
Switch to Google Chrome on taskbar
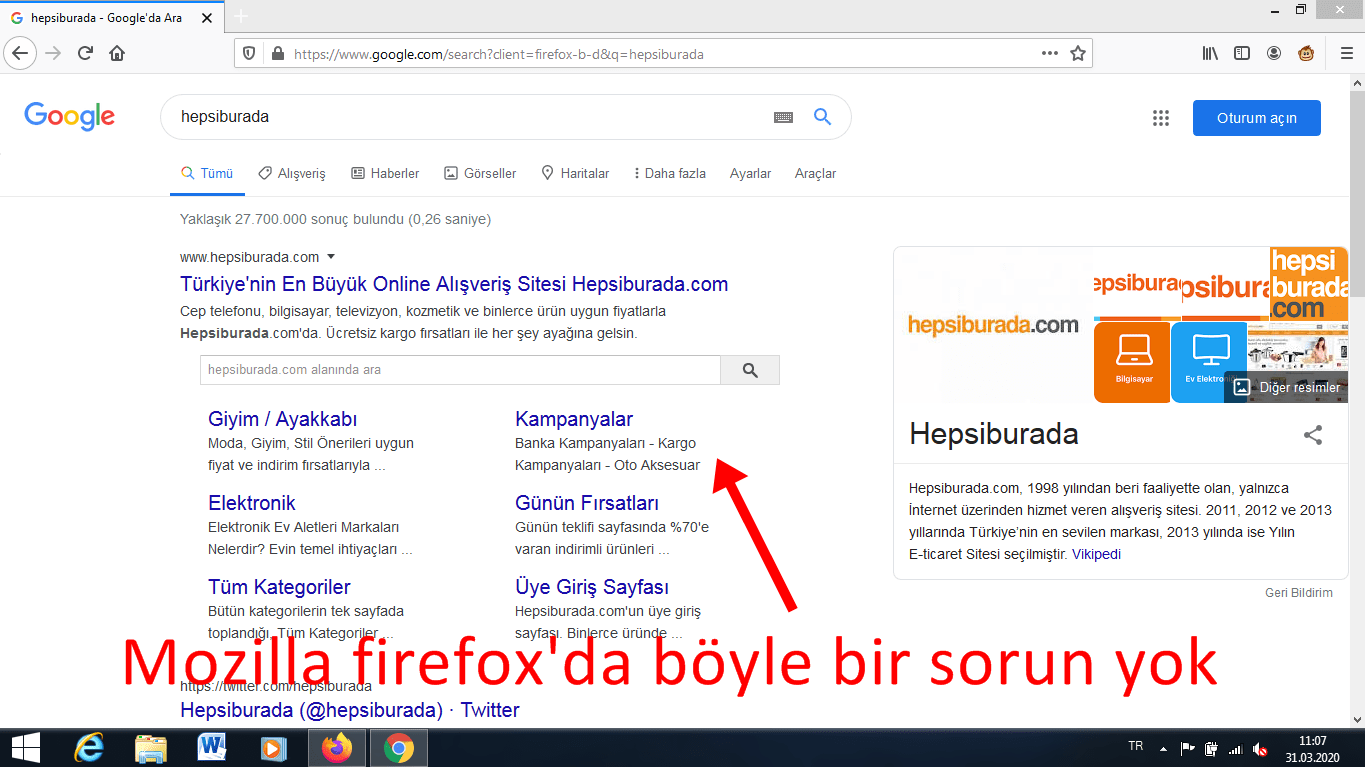point(398,747)
